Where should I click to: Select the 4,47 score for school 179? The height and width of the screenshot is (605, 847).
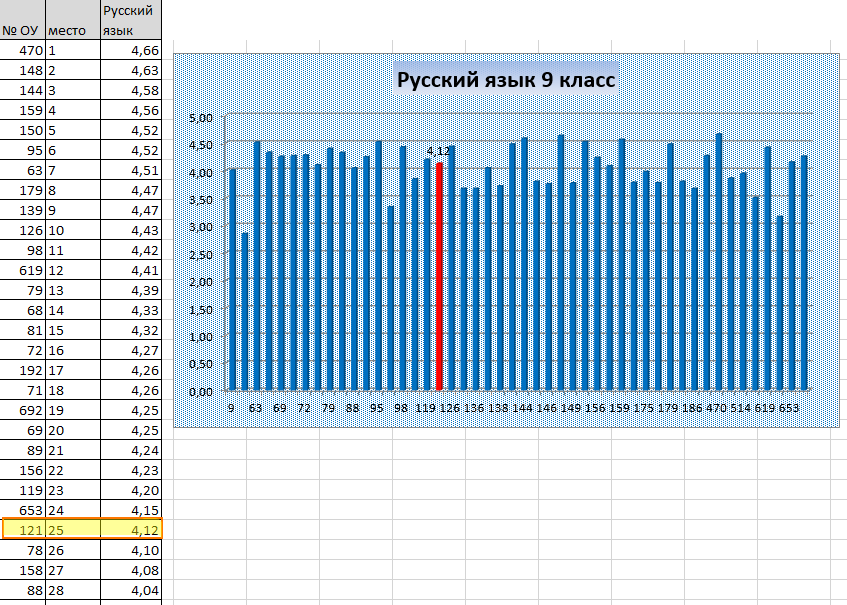click(x=131, y=190)
